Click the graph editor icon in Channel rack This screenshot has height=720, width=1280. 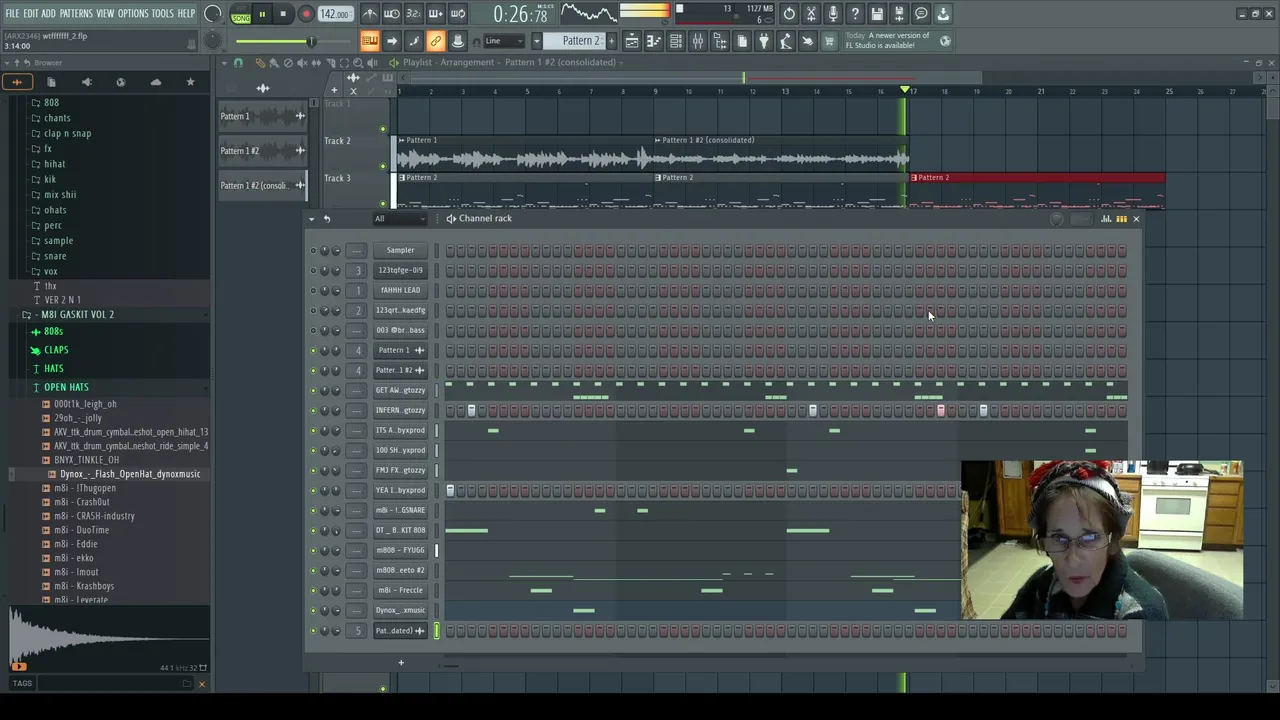(1106, 218)
